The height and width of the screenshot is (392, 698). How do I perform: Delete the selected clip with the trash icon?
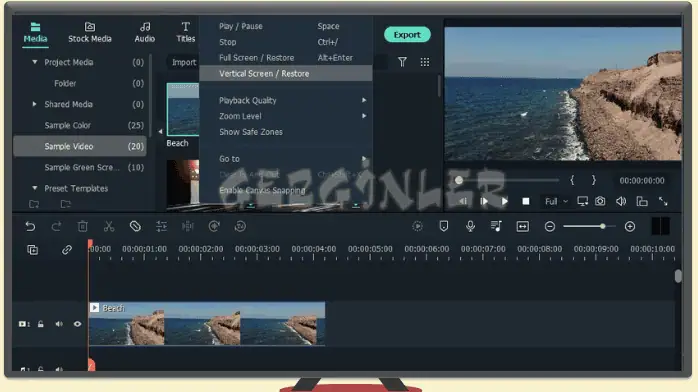tap(83, 226)
